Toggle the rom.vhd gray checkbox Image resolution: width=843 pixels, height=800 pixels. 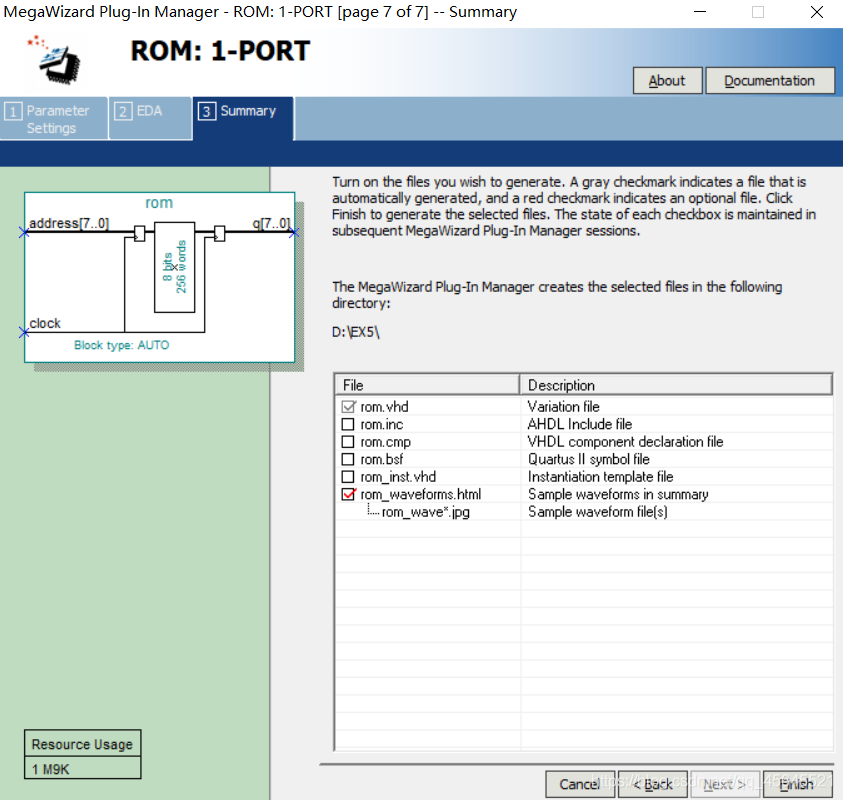348,407
